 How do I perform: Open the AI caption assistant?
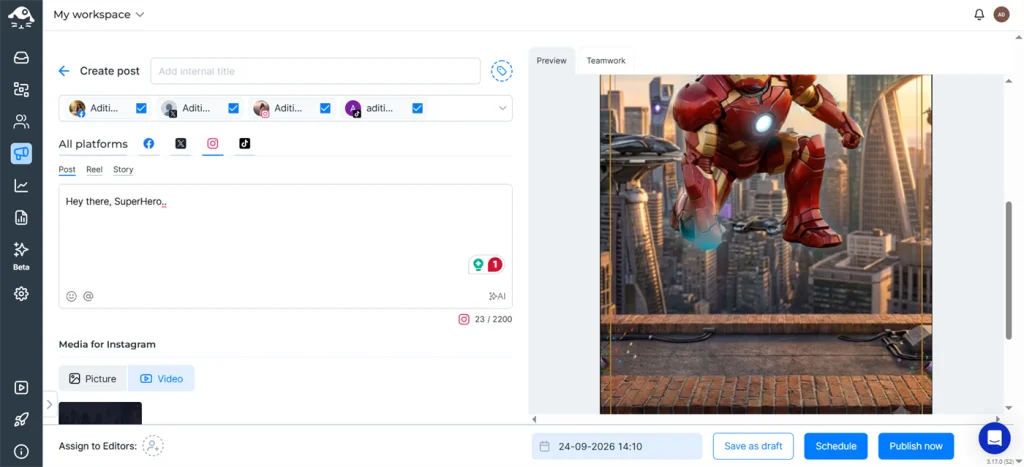point(498,296)
